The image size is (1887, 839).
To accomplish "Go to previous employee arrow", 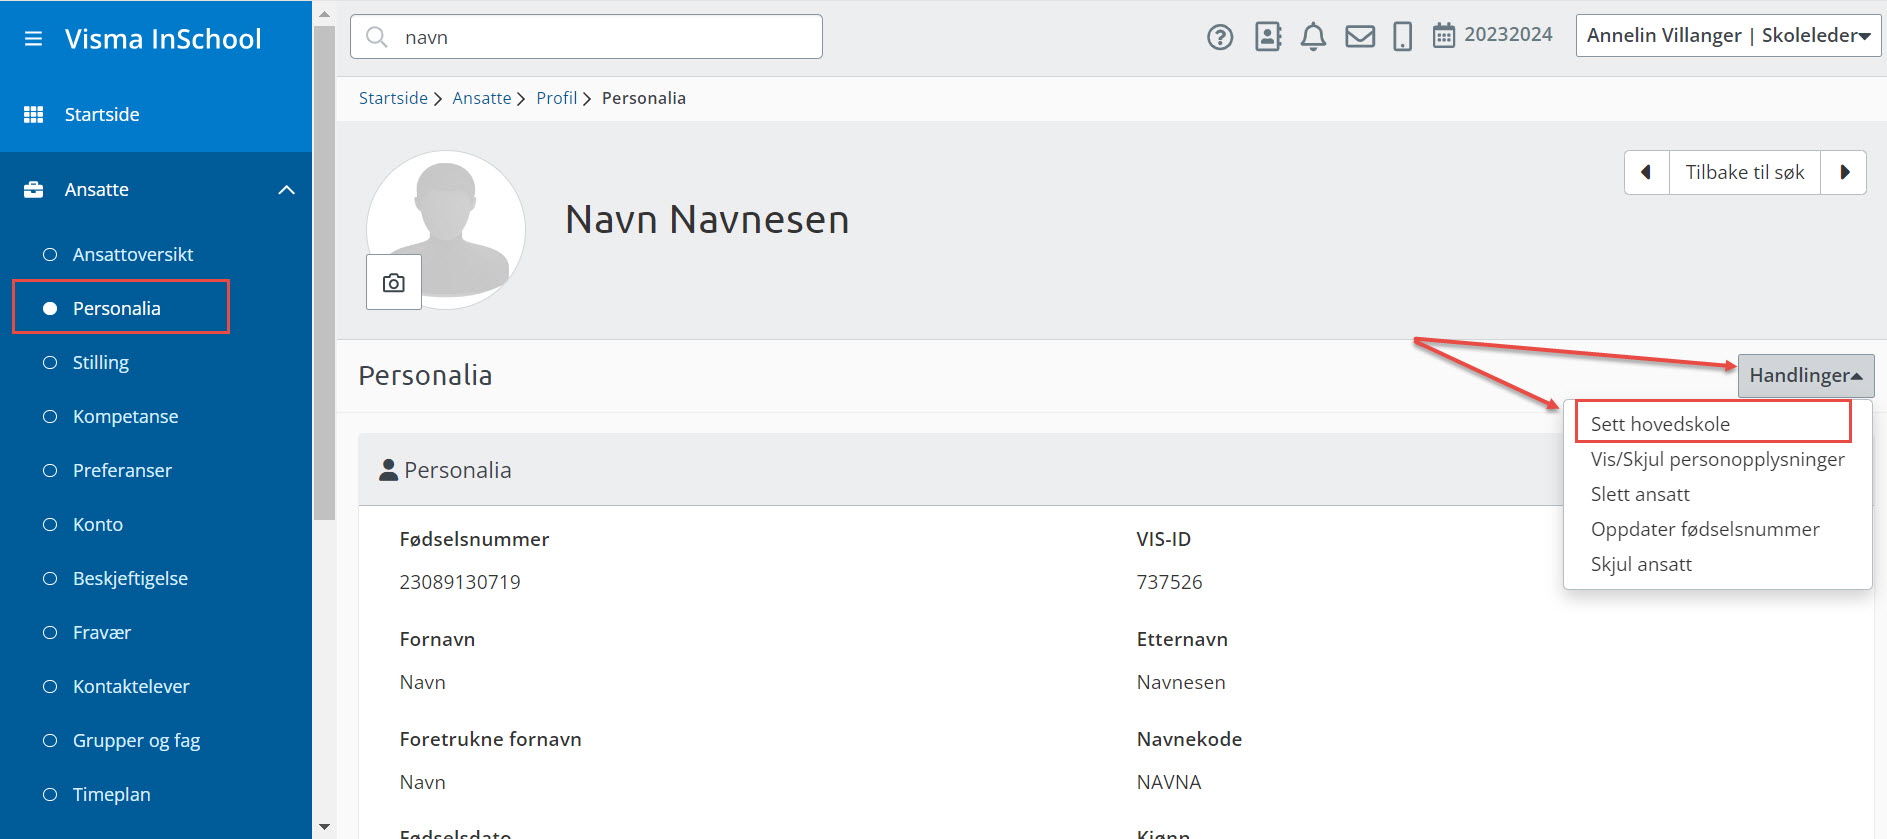I will (x=1646, y=172).
